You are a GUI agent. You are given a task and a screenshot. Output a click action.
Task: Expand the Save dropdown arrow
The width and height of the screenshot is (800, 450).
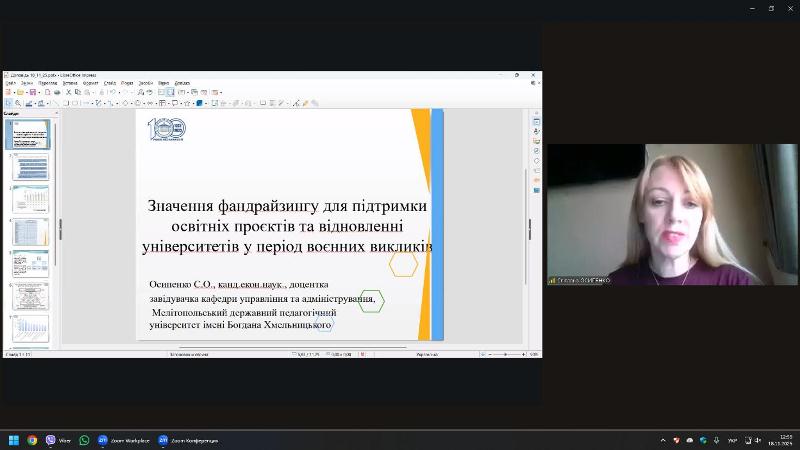(x=39, y=92)
